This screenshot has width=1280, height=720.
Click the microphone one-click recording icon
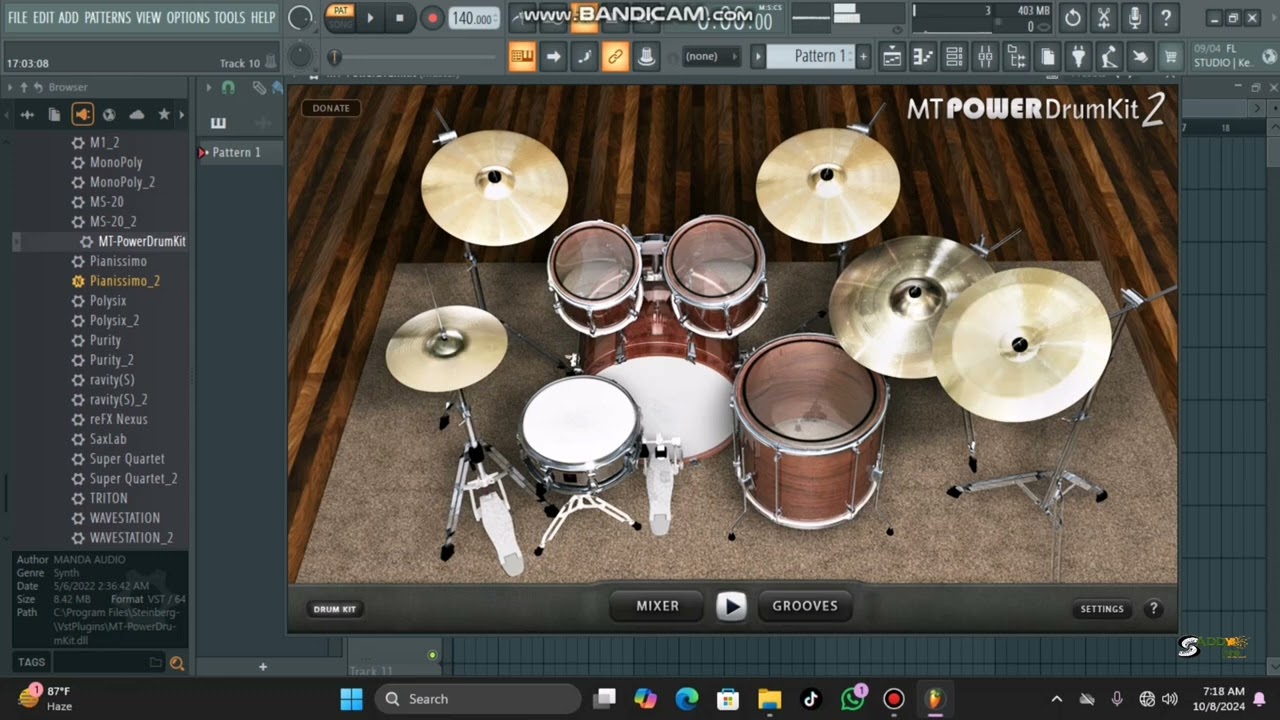click(x=1135, y=18)
